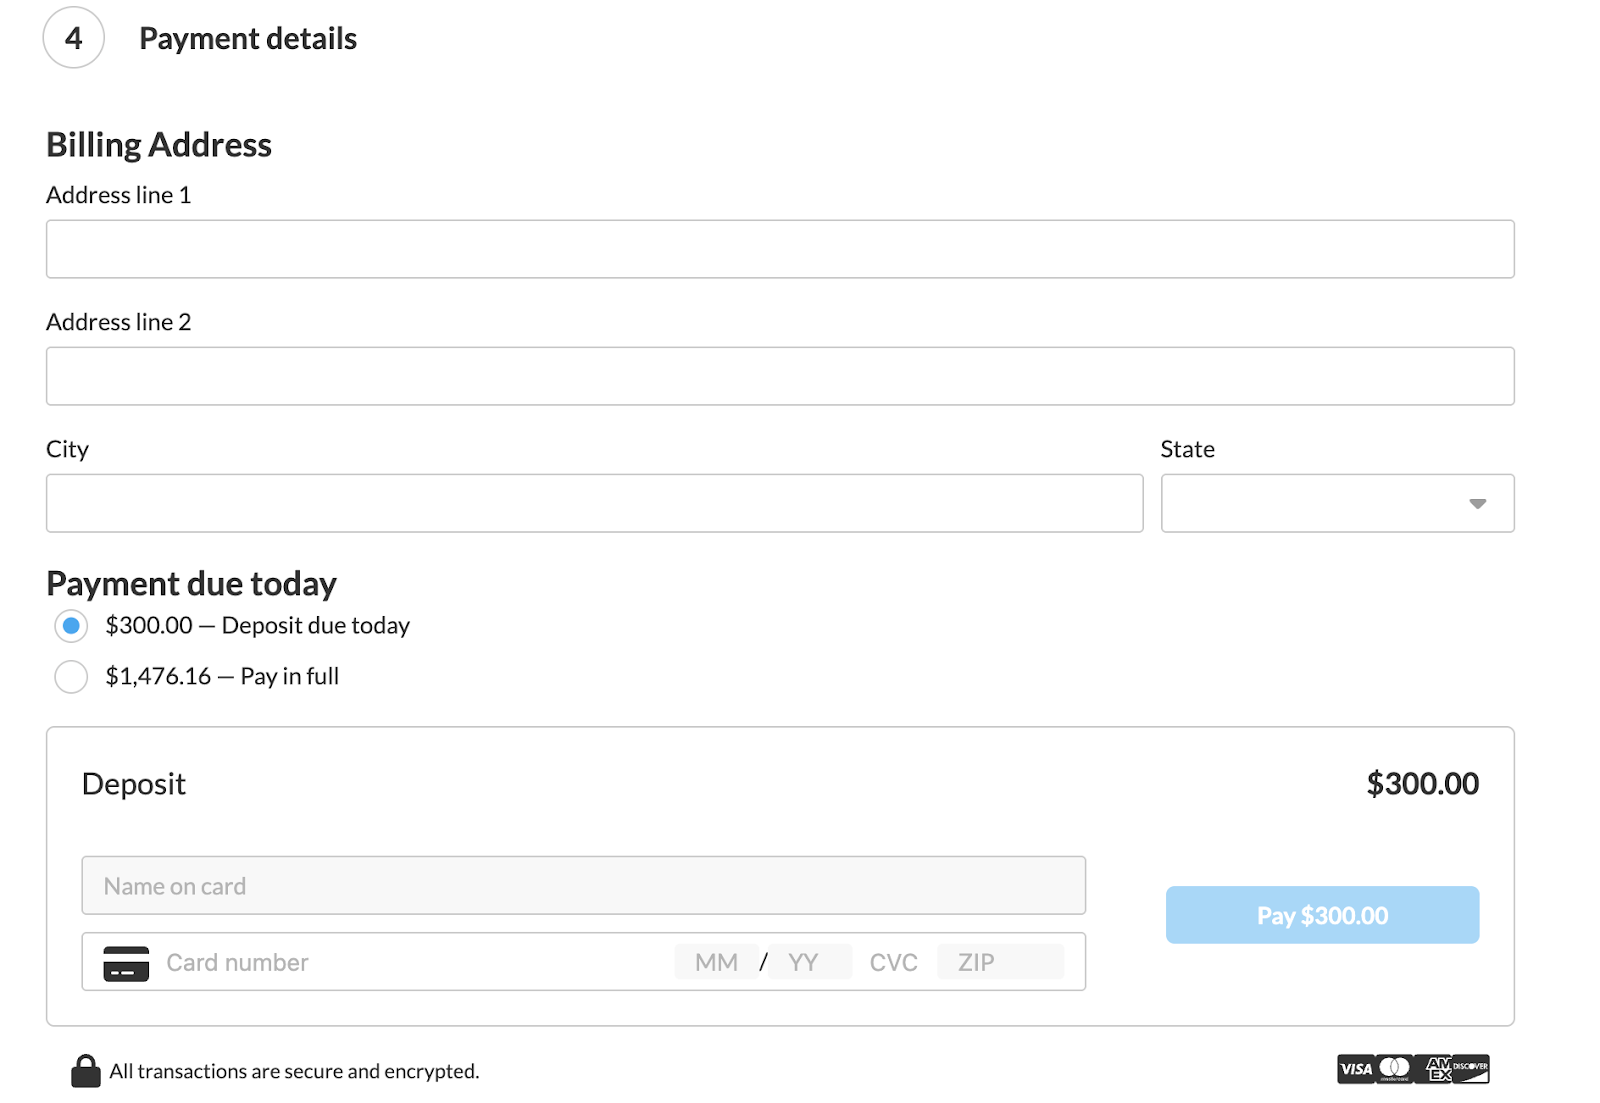Click the Visa card logo
The height and width of the screenshot is (1103, 1600).
[x=1356, y=1069]
